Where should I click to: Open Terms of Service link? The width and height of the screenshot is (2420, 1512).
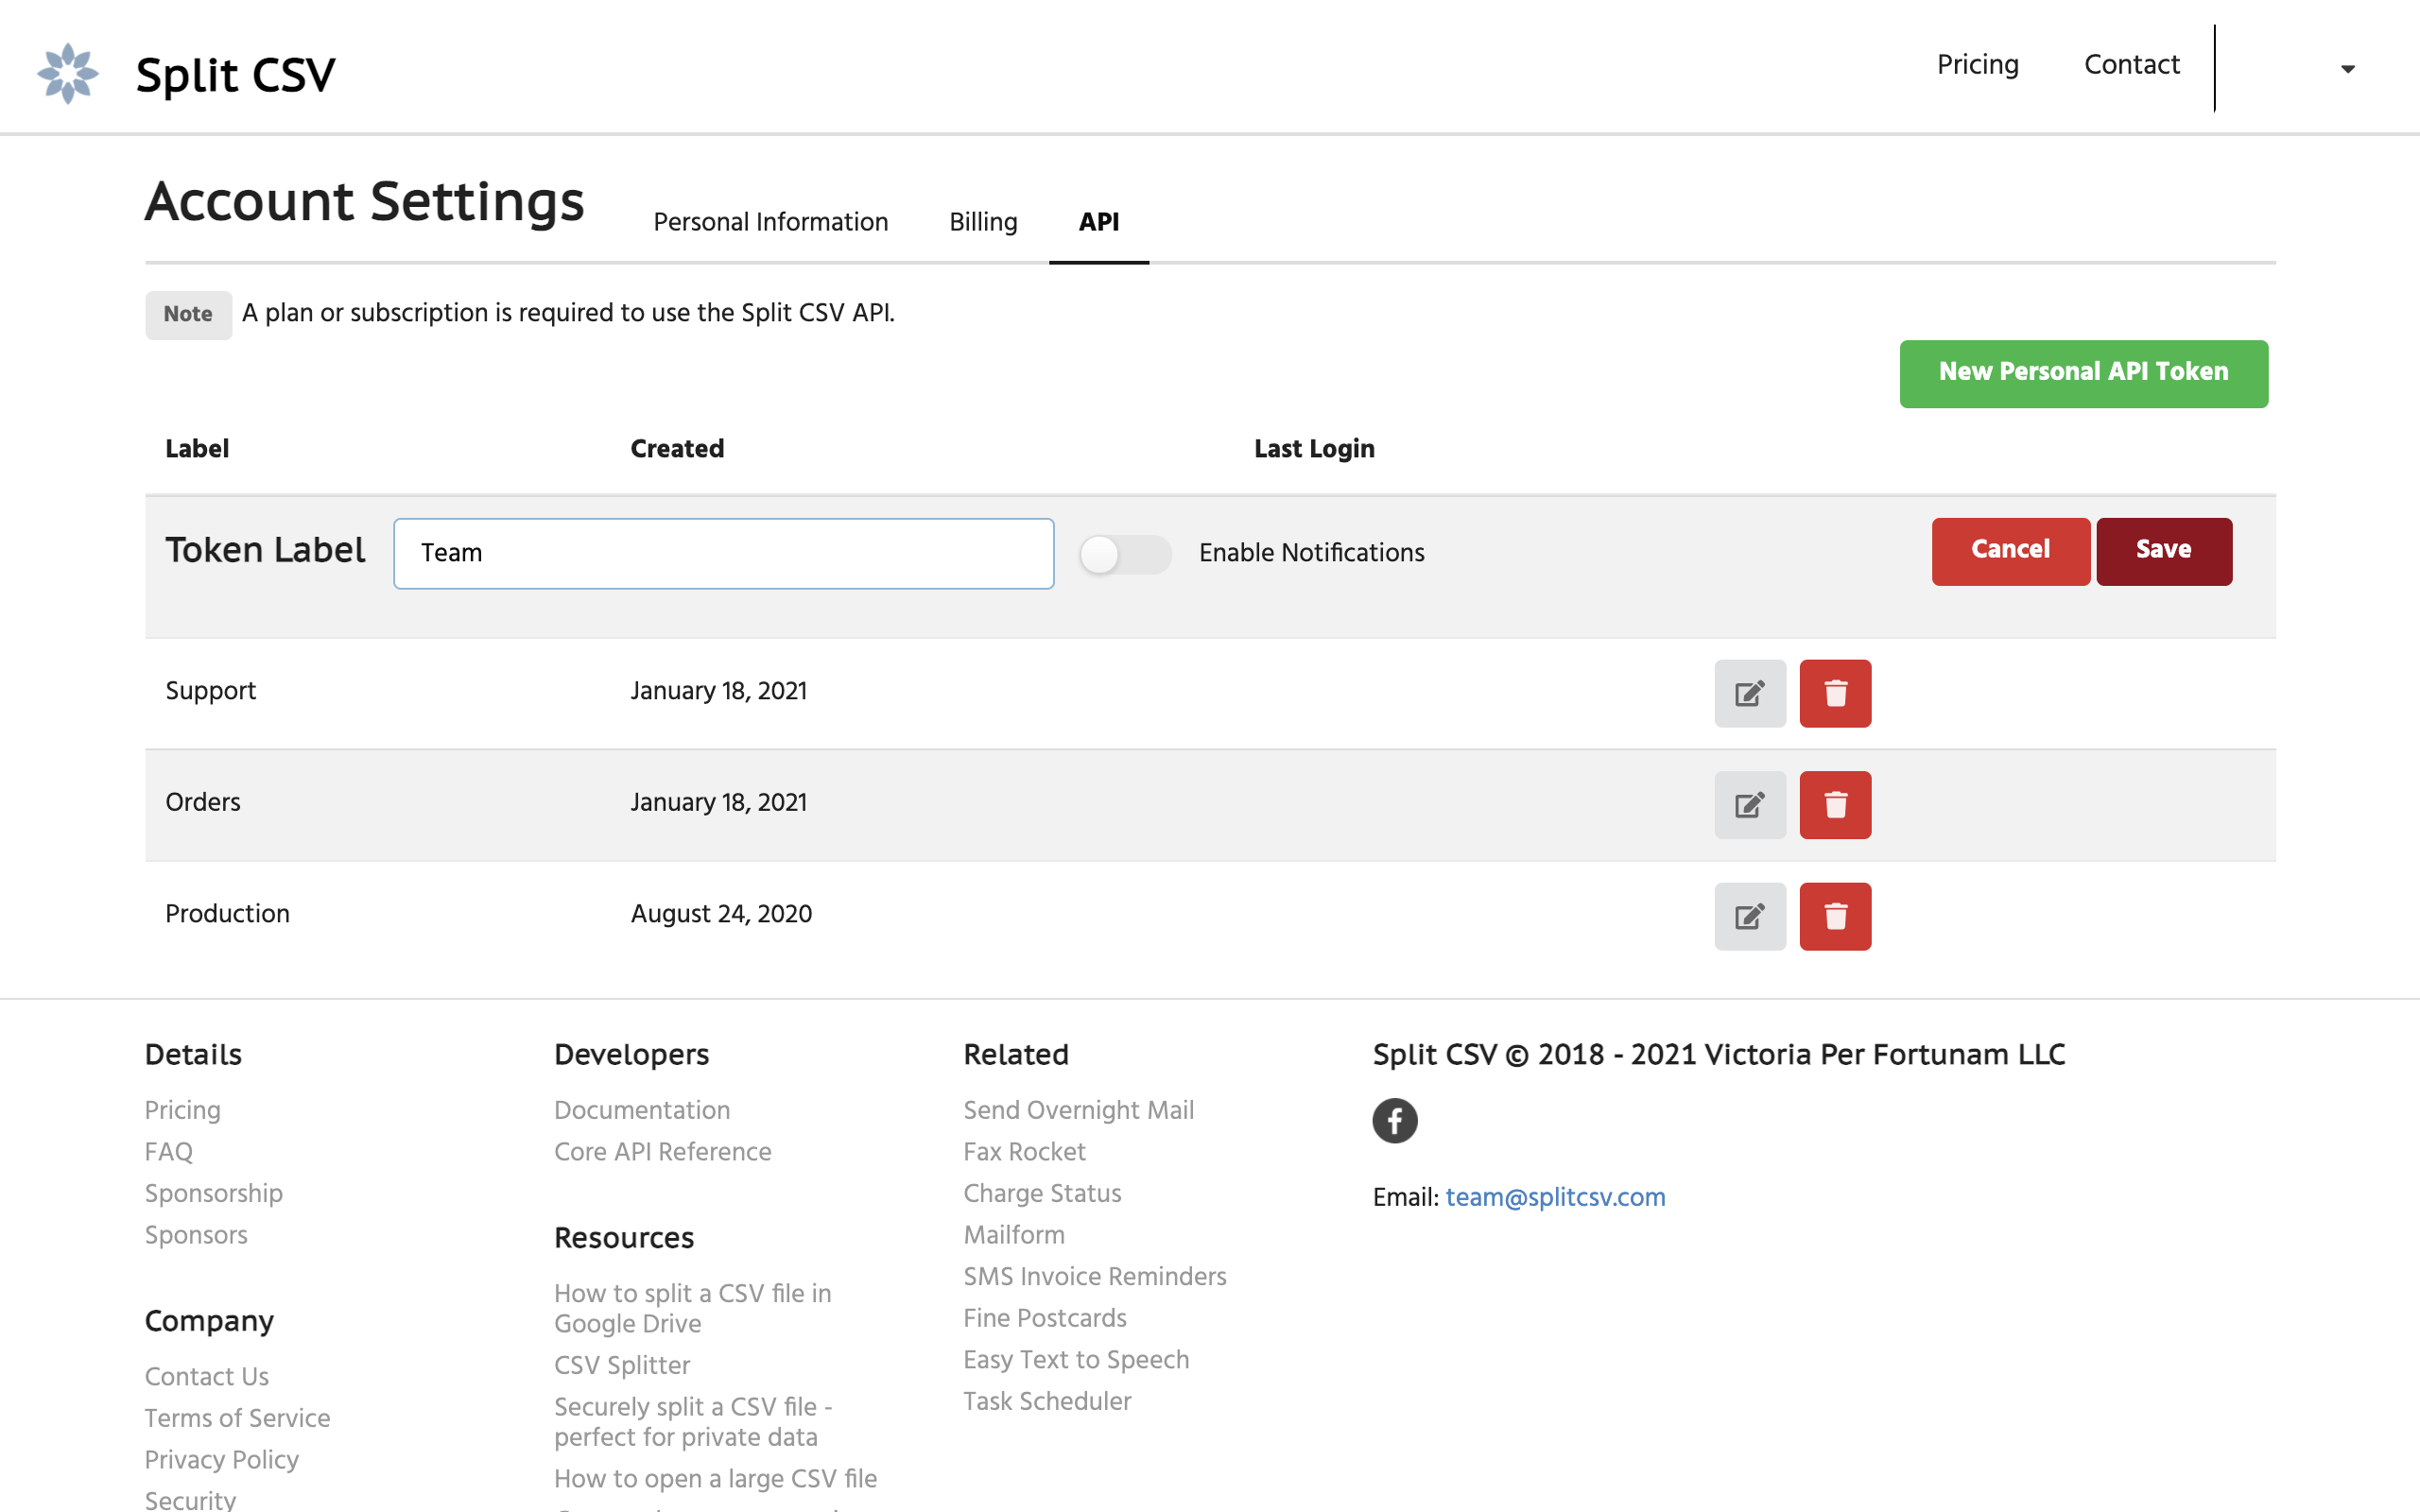[x=237, y=1418]
